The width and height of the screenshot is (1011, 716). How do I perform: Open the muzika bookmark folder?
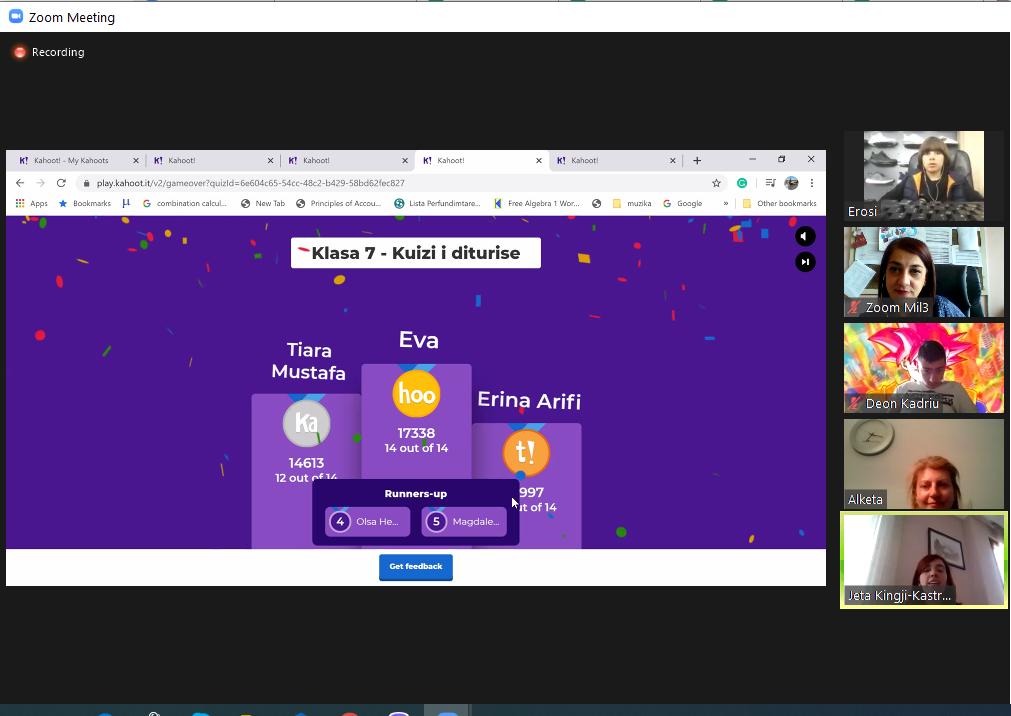click(x=632, y=203)
